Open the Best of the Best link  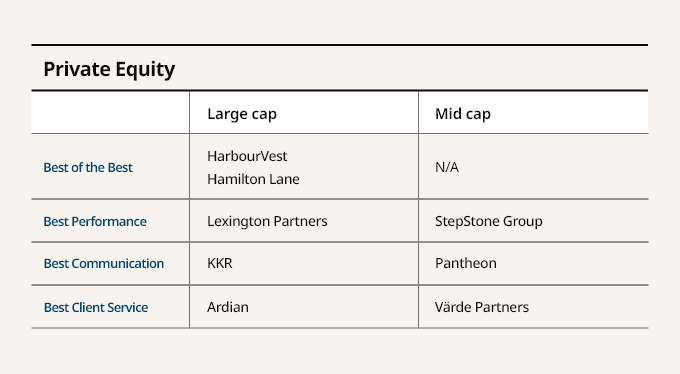point(88,167)
